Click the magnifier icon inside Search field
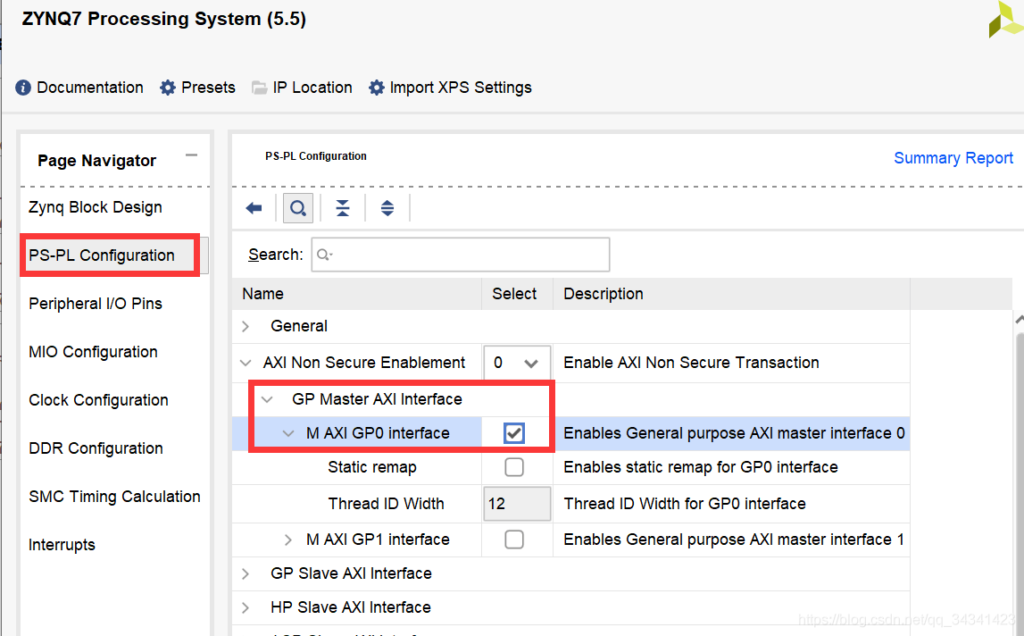 324,255
